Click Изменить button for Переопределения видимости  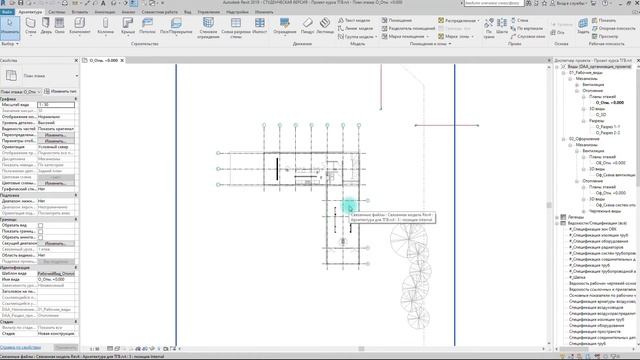56,135
